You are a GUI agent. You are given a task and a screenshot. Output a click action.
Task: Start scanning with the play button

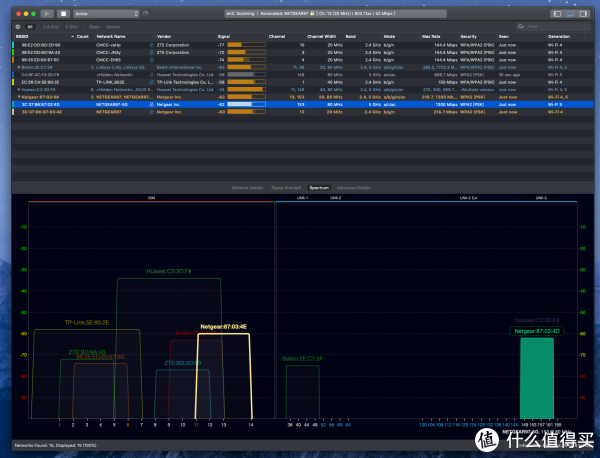click(47, 14)
